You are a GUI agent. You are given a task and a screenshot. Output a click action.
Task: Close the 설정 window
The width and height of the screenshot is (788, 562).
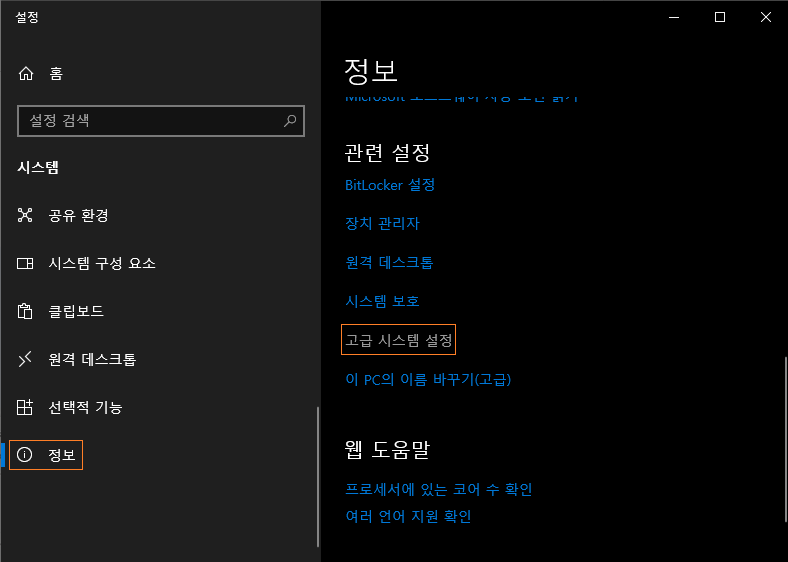[x=765, y=17]
